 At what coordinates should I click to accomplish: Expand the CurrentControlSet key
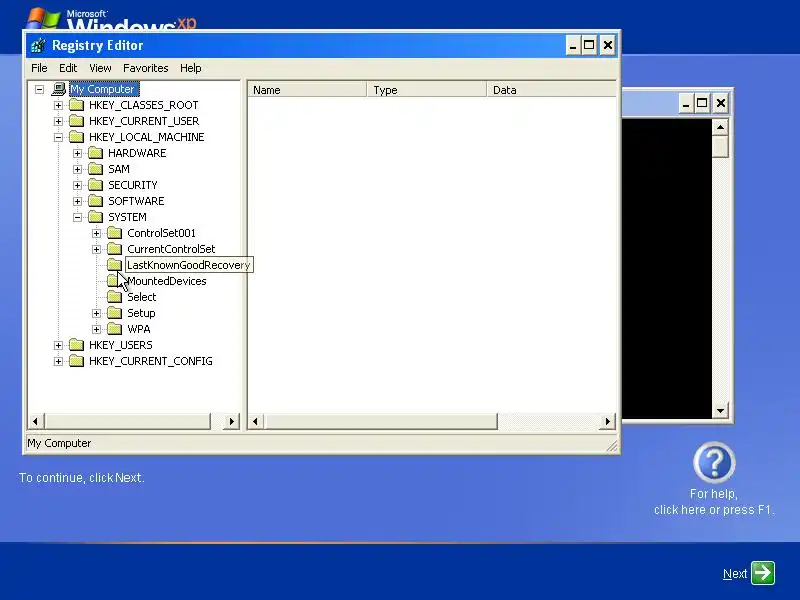click(x=96, y=249)
